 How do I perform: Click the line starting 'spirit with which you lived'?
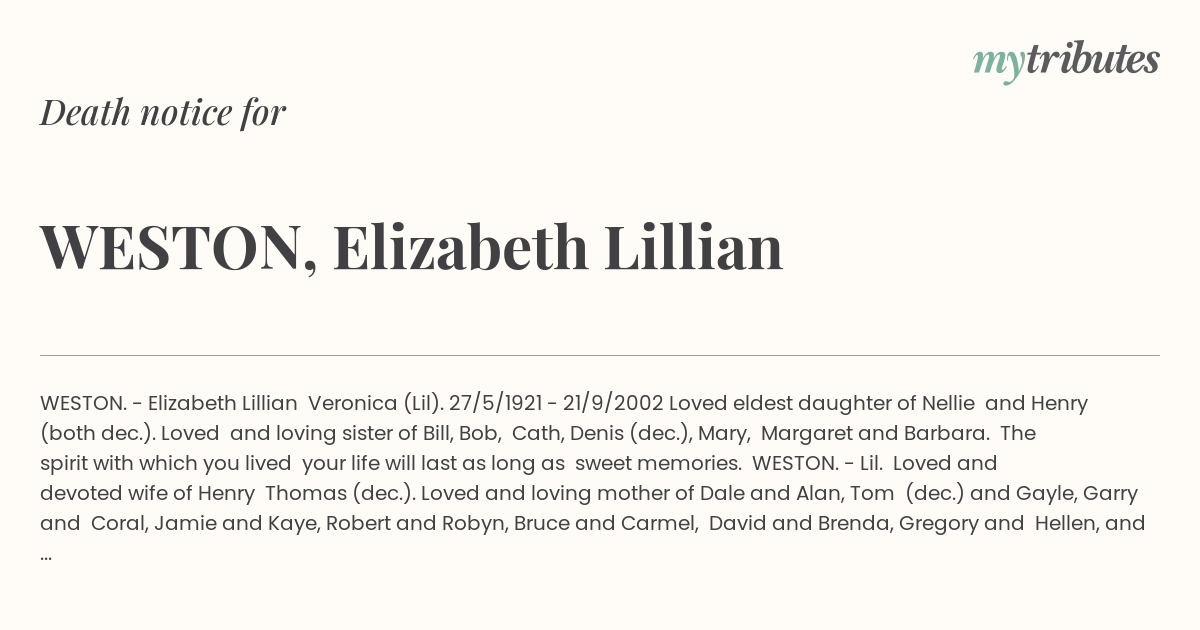pyautogui.click(x=519, y=463)
